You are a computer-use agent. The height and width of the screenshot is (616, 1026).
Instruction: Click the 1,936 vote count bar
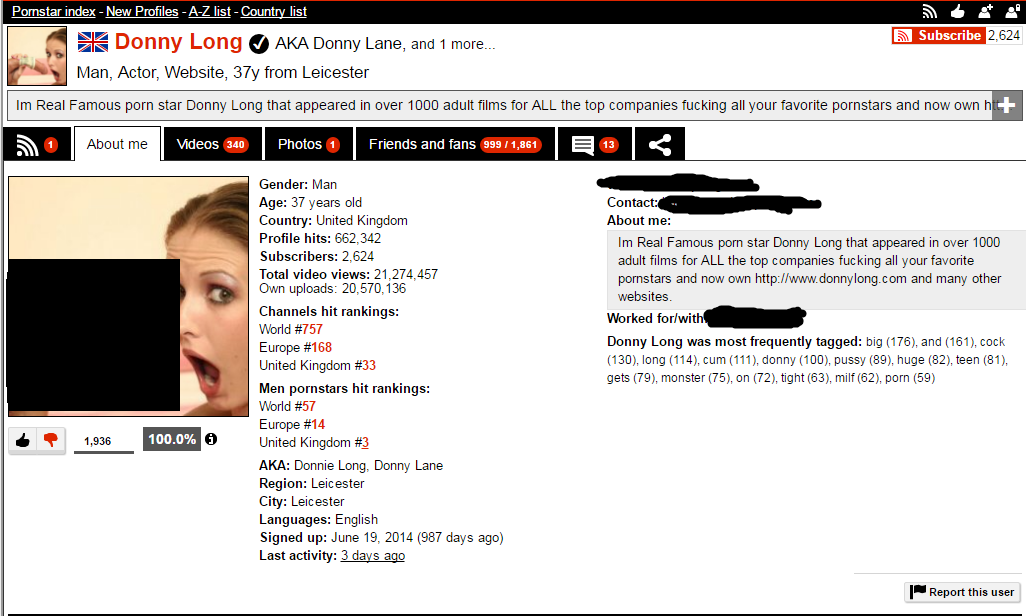click(104, 441)
